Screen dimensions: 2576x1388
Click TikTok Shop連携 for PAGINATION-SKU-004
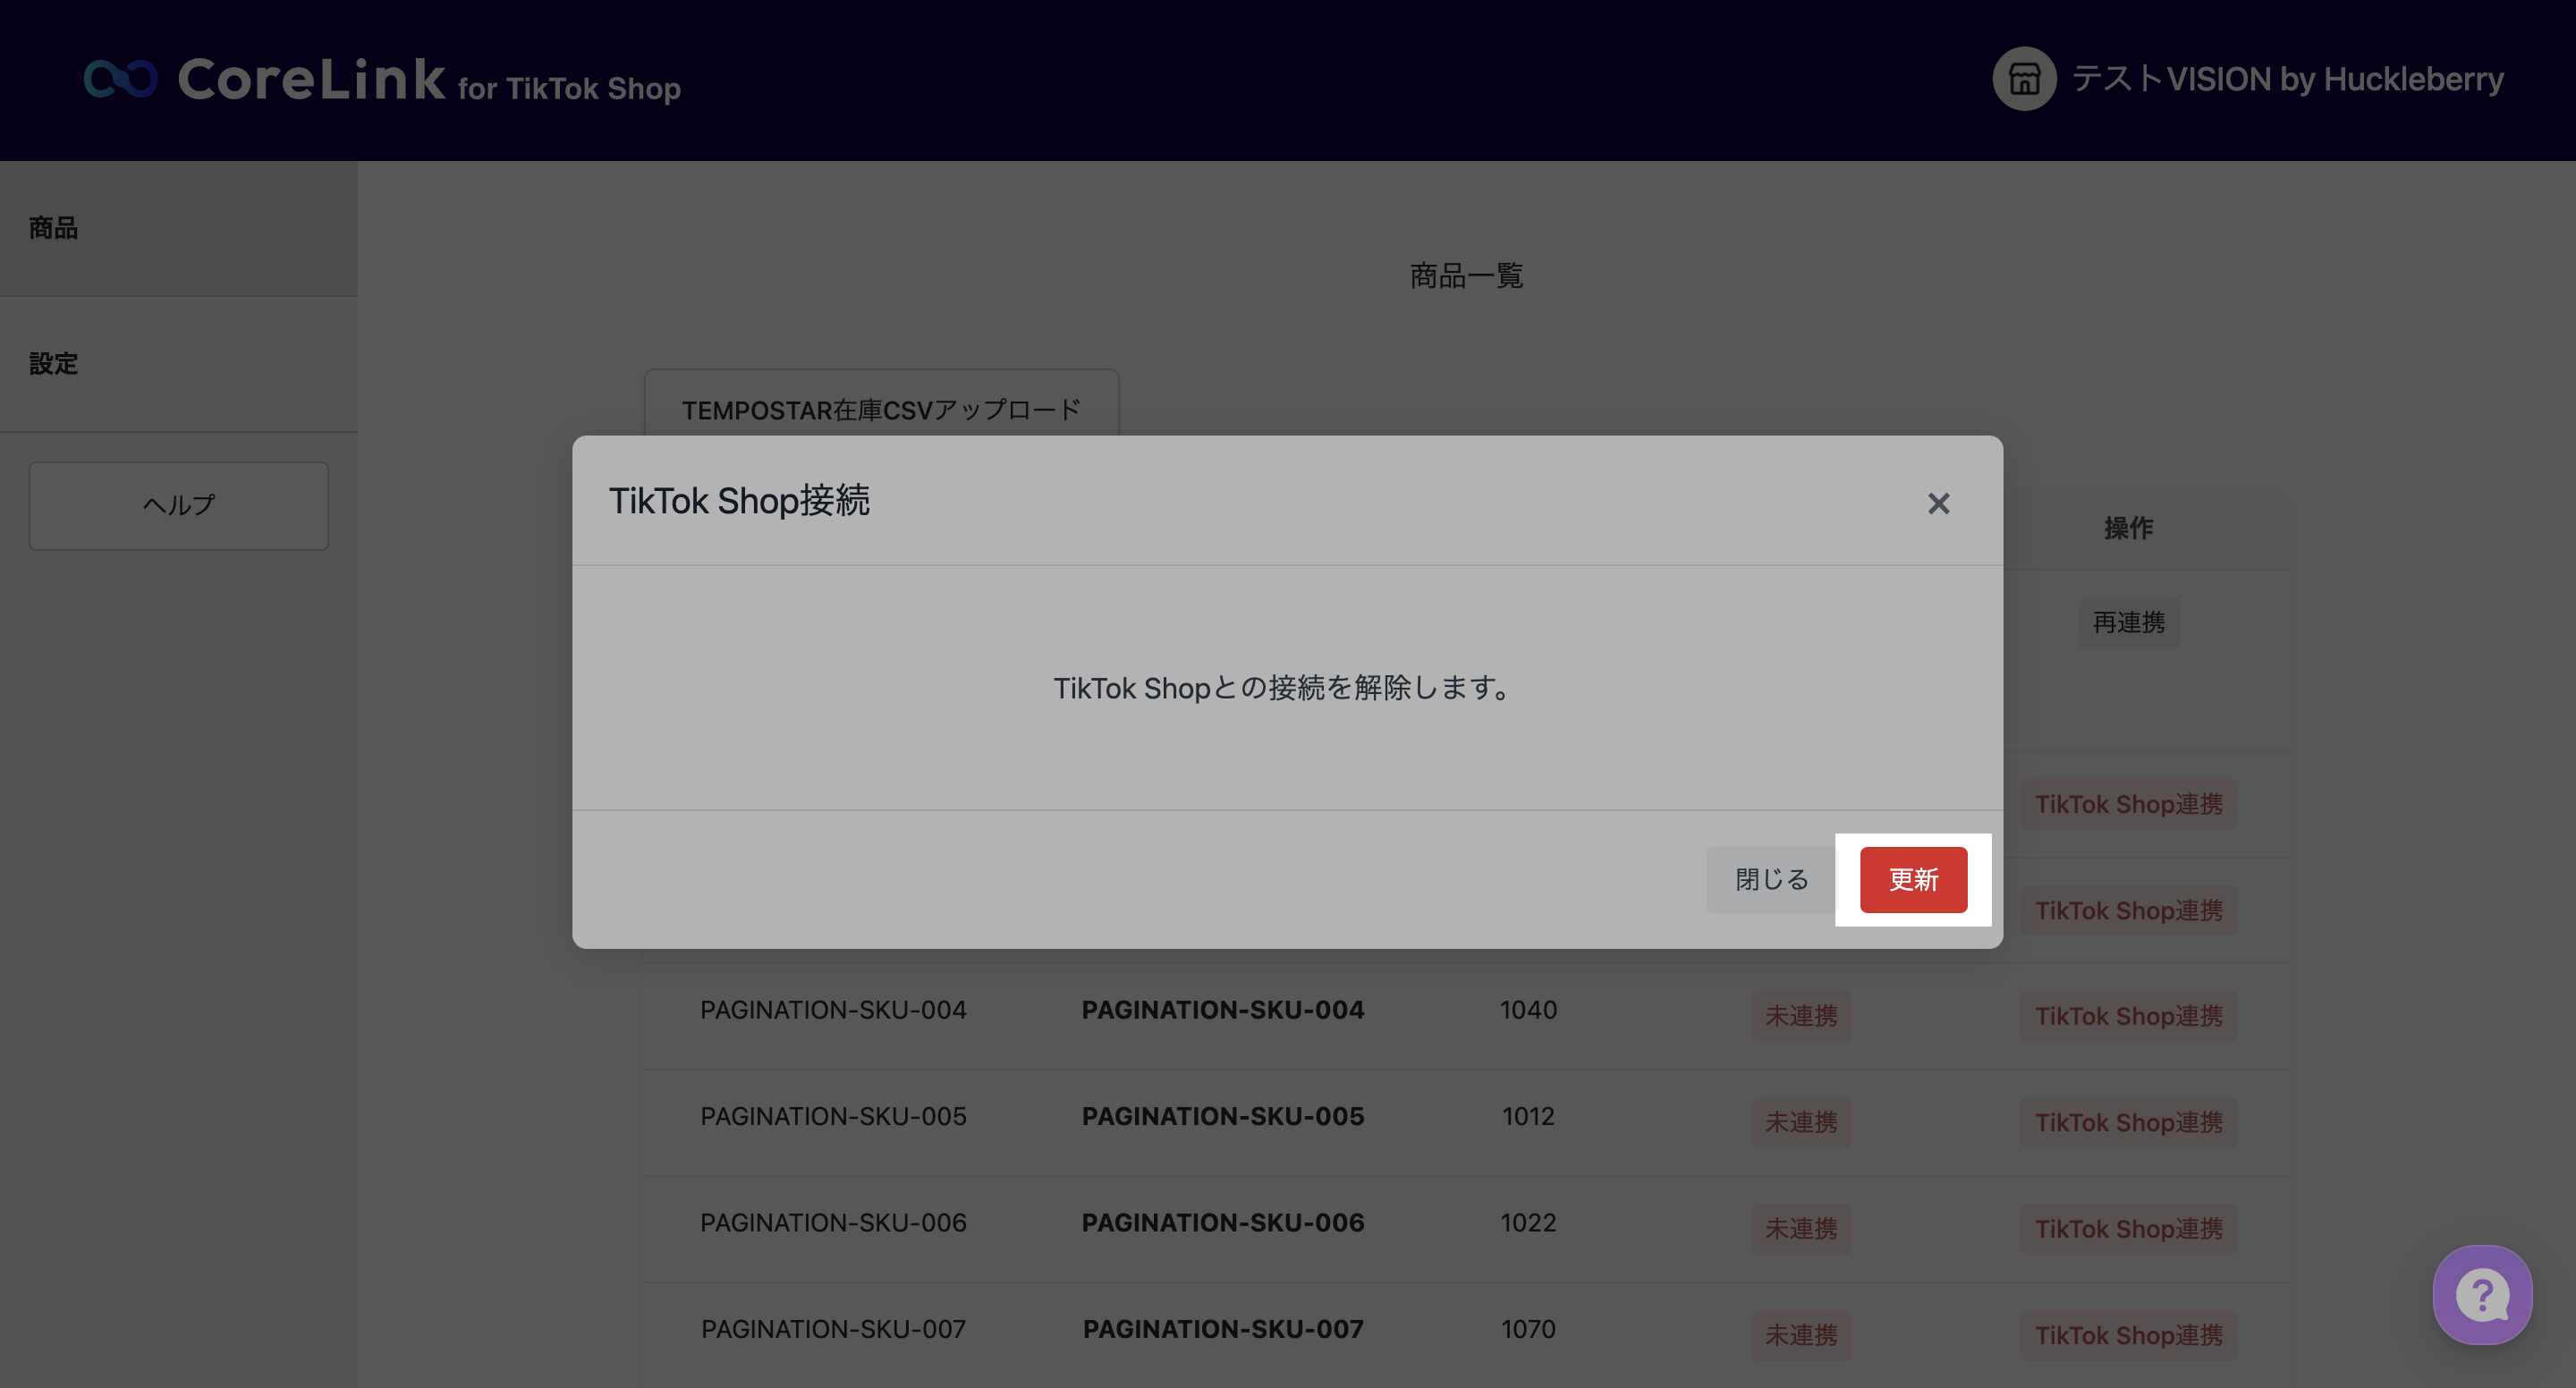pos(2128,1016)
